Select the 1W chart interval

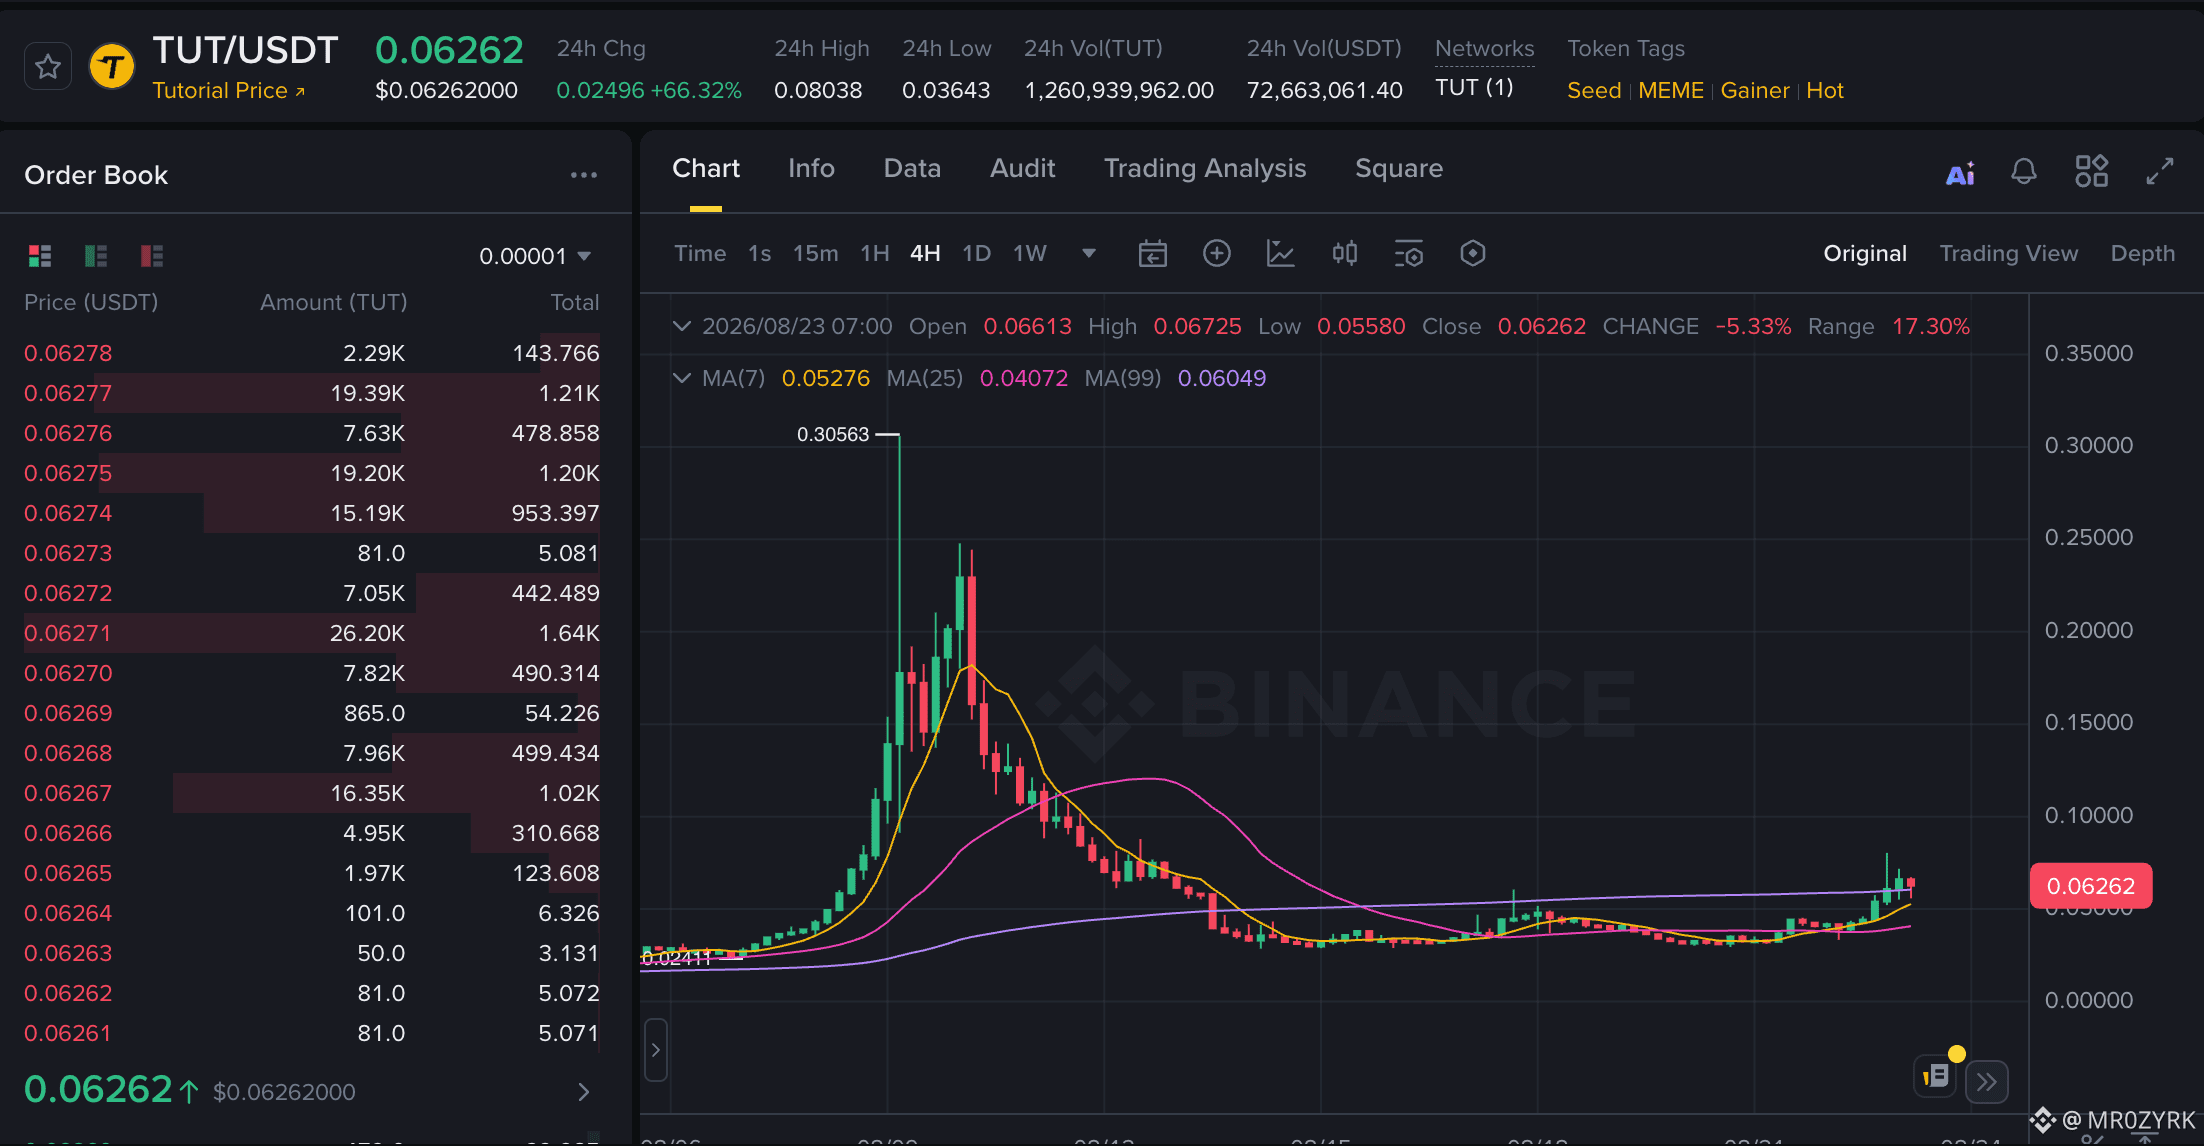tap(1030, 254)
